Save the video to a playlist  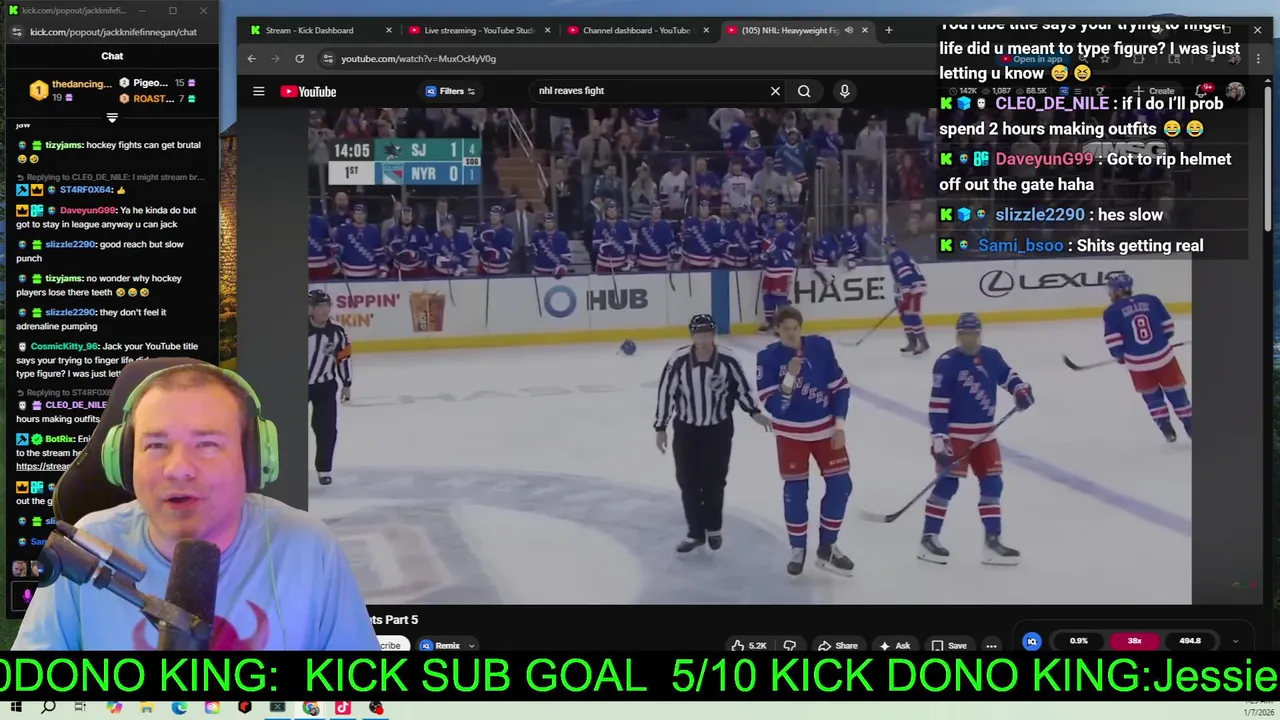tap(949, 645)
